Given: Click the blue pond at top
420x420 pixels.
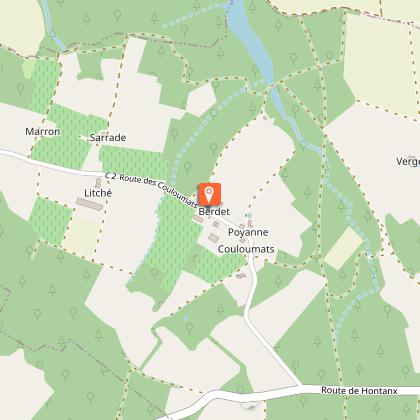Looking at the screenshot, I should click(251, 40).
